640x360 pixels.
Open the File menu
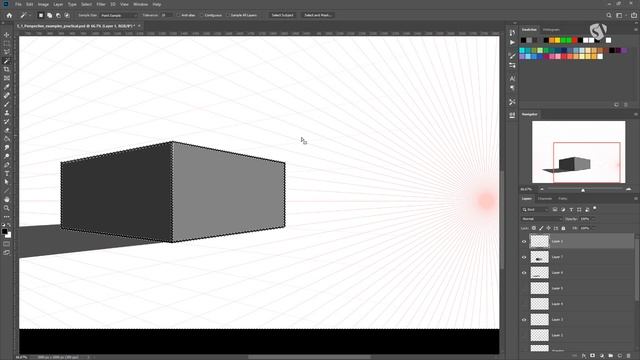[x=18, y=4]
